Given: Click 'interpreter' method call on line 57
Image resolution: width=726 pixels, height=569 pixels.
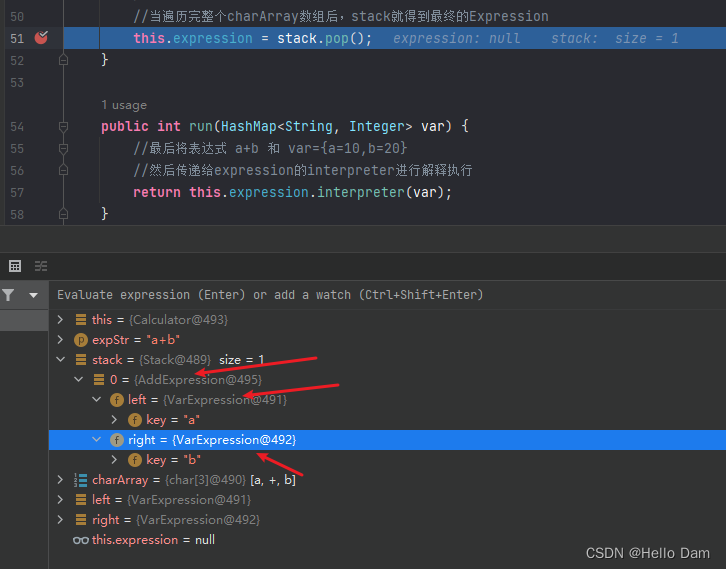Looking at the screenshot, I should point(360,192).
